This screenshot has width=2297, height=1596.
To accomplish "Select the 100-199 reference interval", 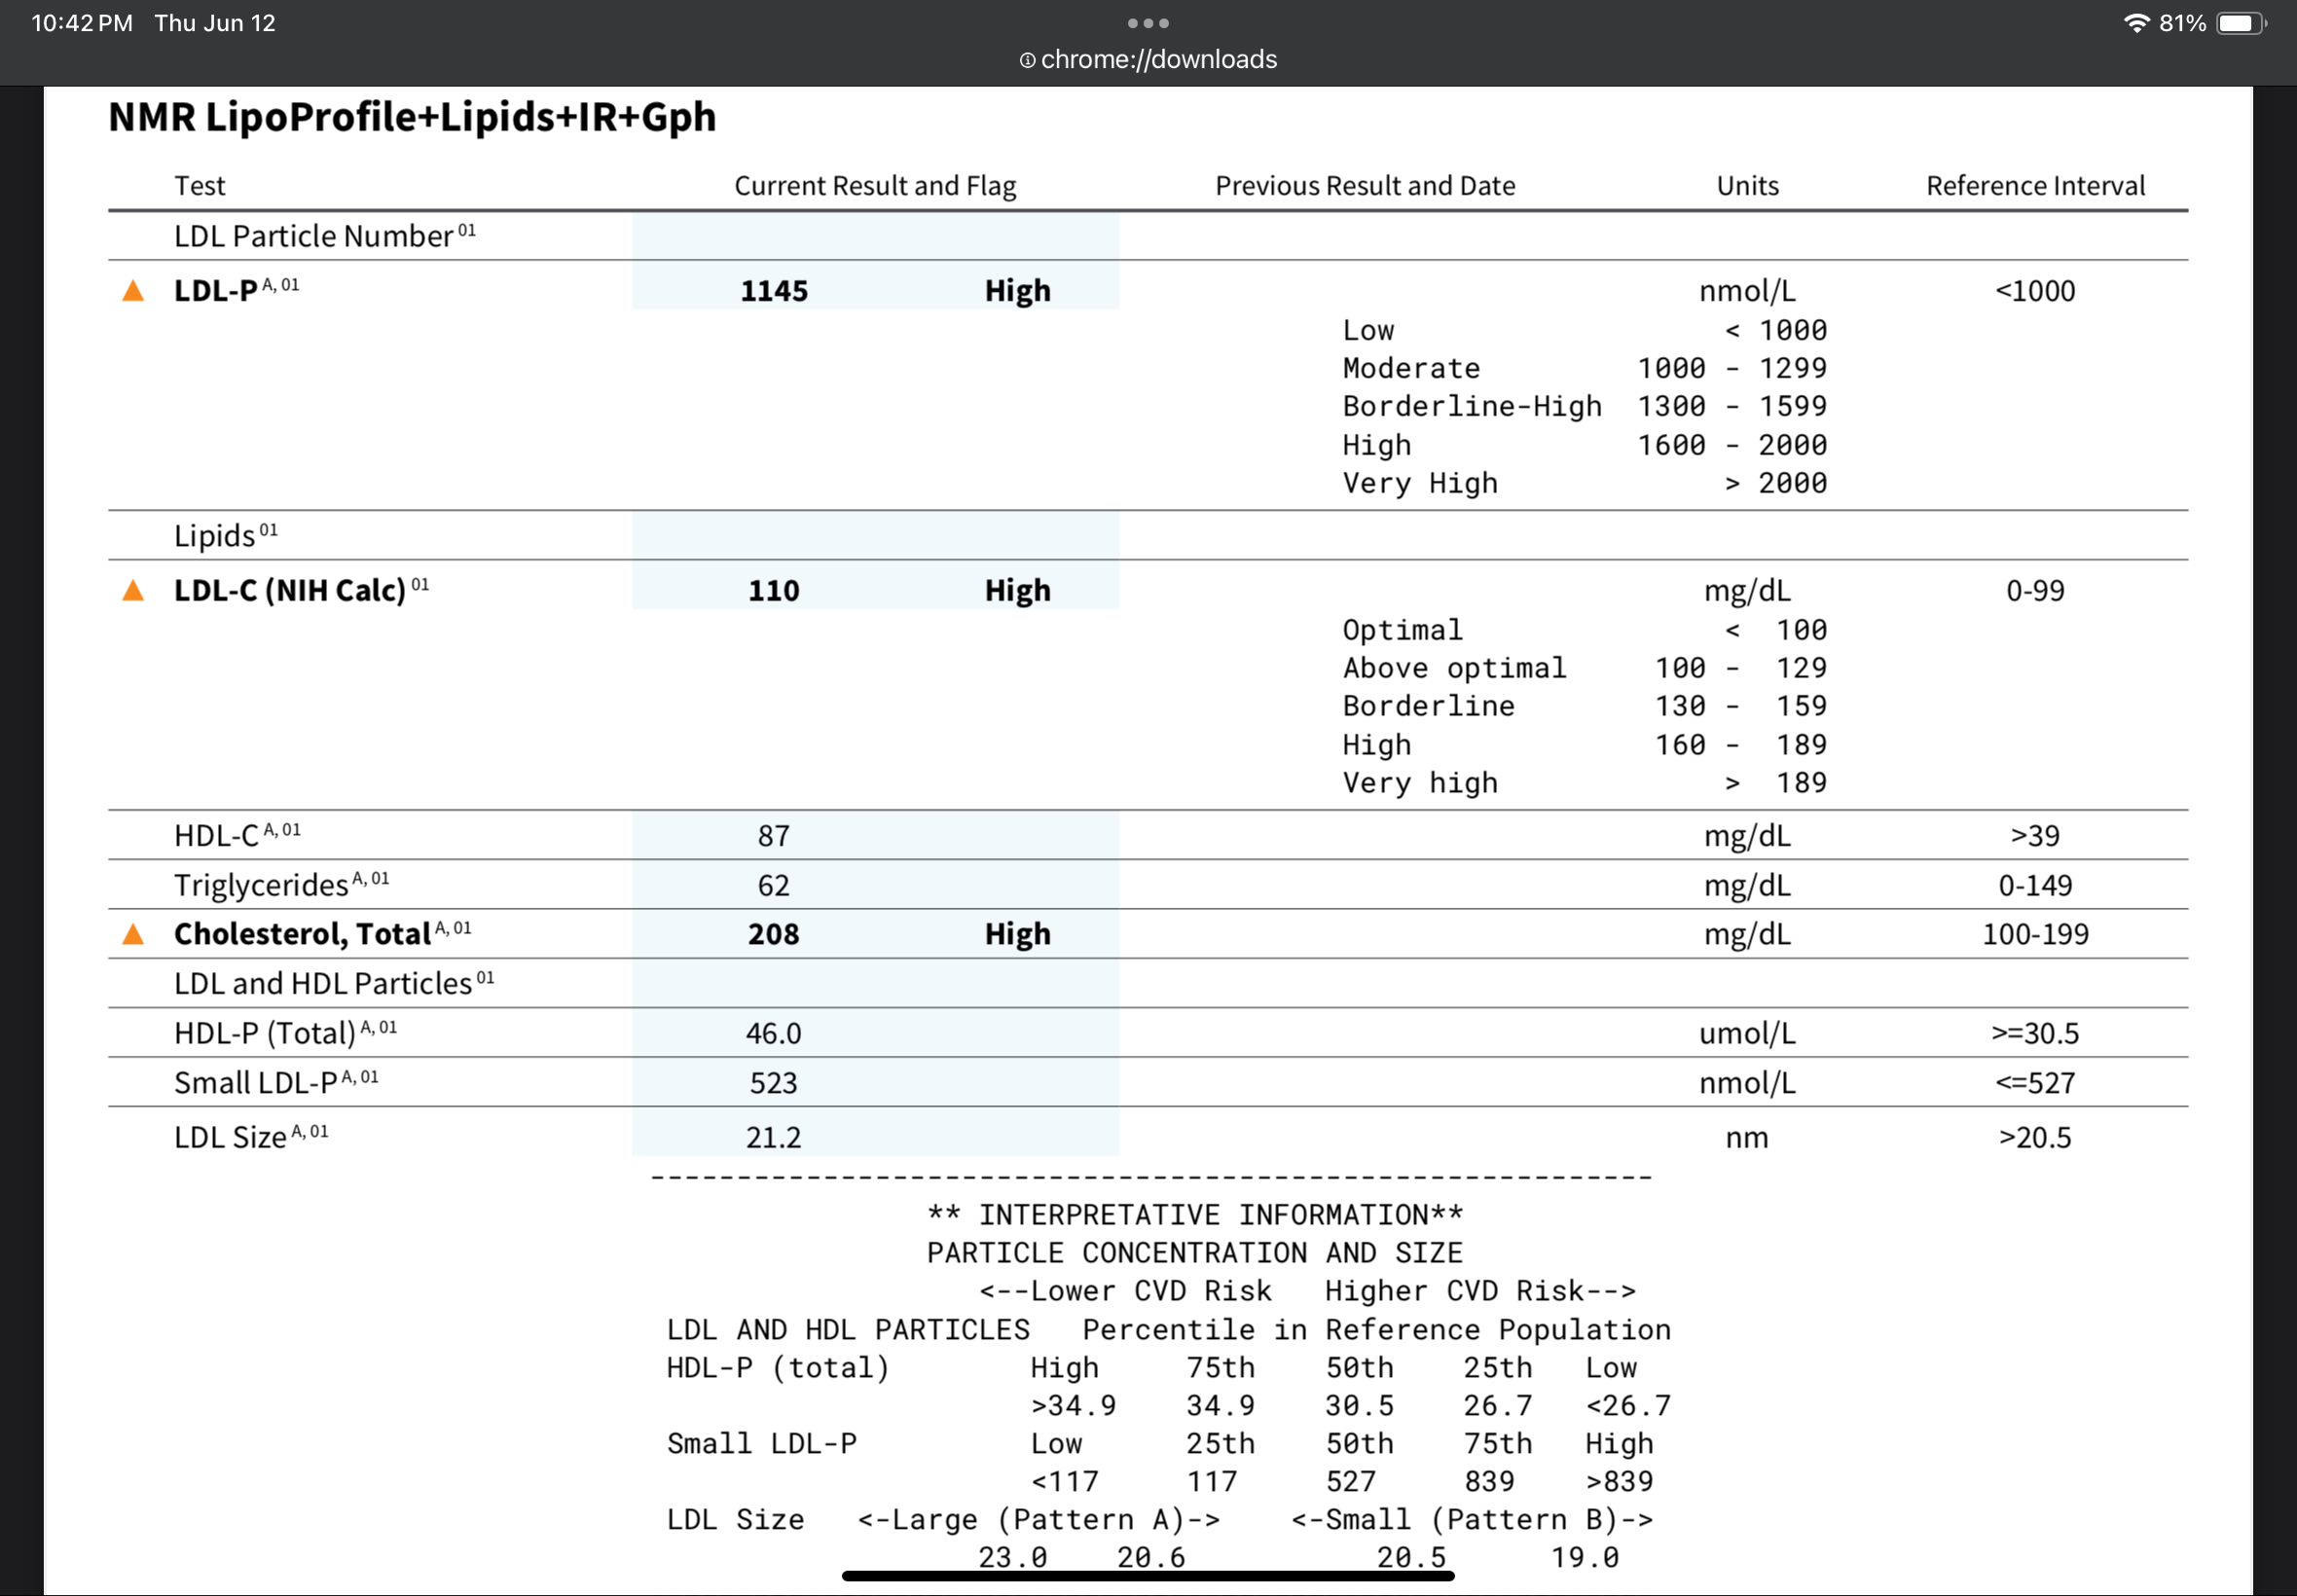I will pos(2035,935).
